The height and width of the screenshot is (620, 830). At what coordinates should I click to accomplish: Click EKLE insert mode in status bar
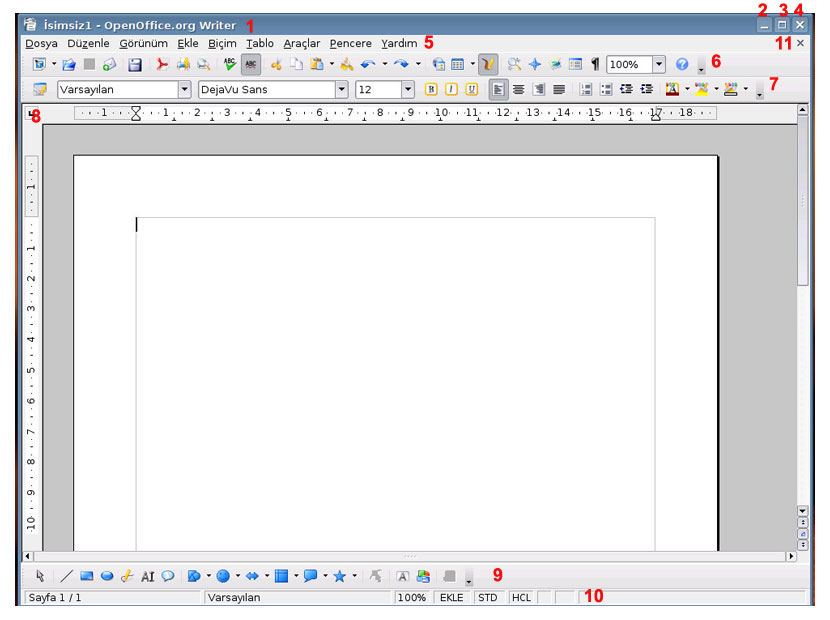tap(452, 598)
